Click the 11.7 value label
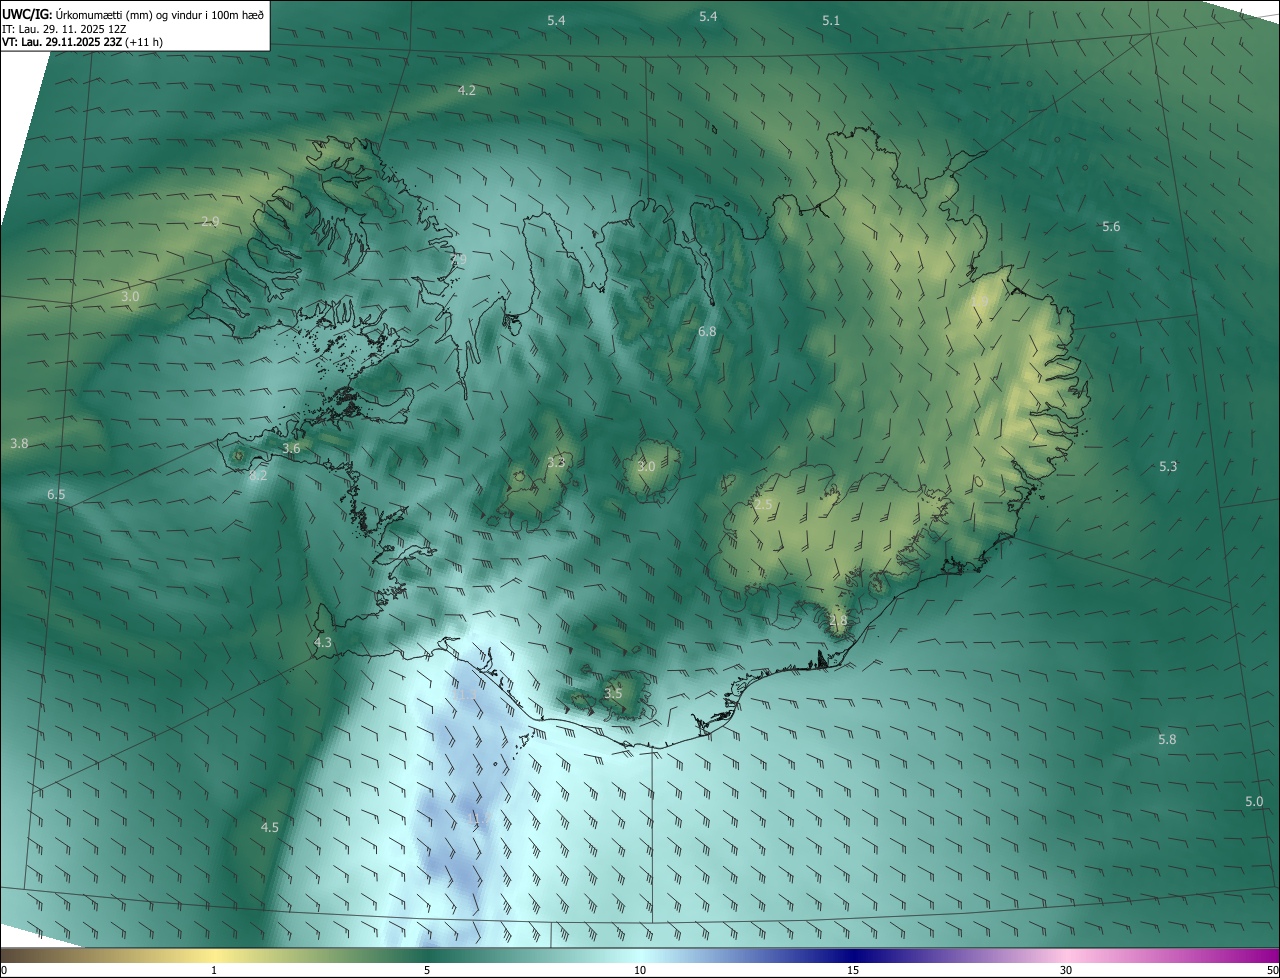This screenshot has width=1280, height=978. pyautogui.click(x=477, y=818)
